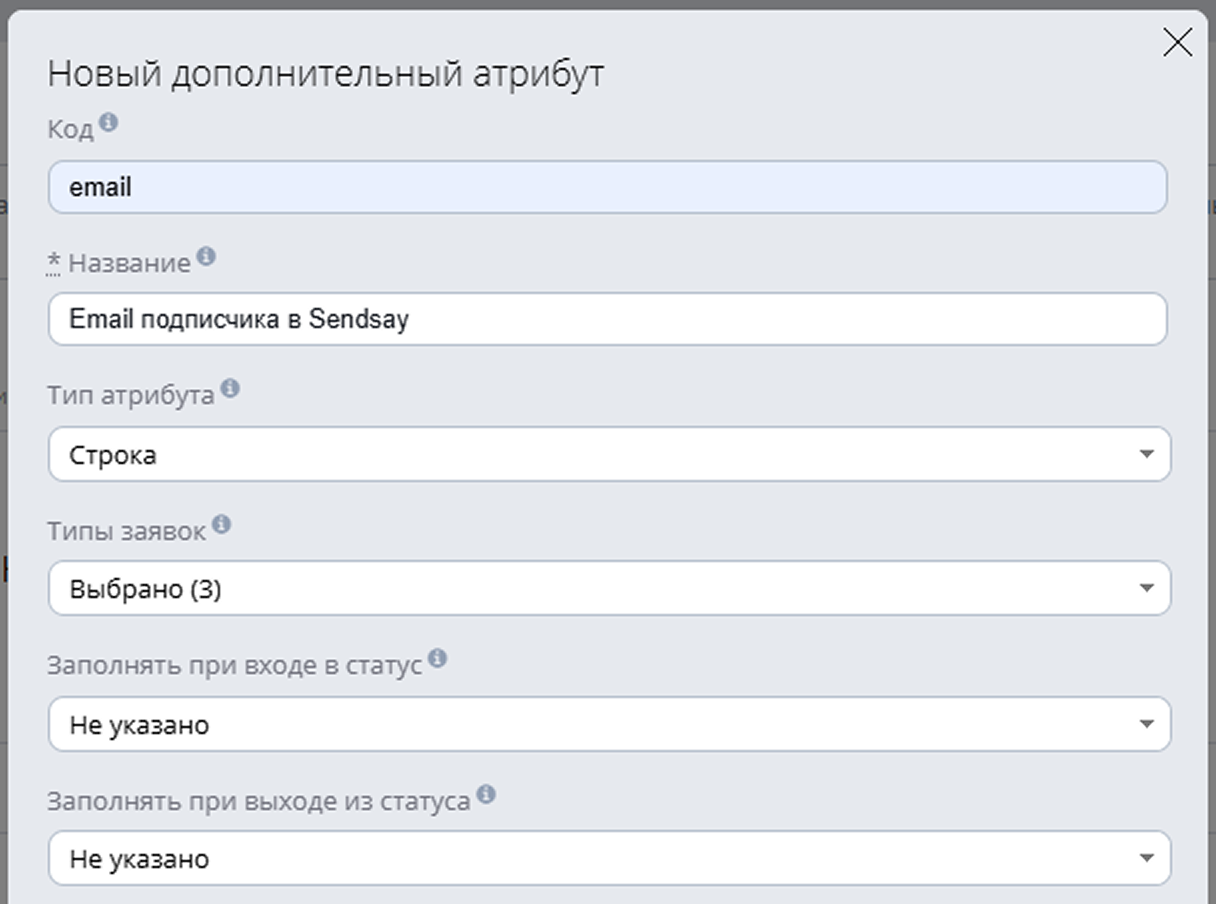
Task: Click the Тип атрибута label text
Action: (x=131, y=396)
